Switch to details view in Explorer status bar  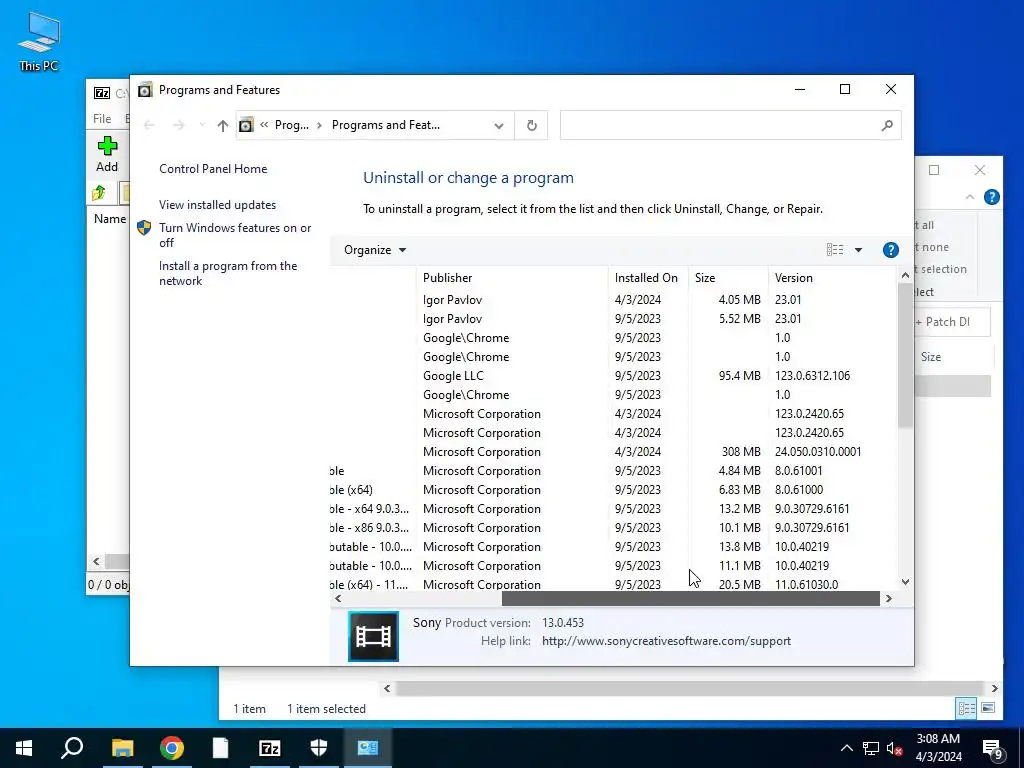[966, 708]
